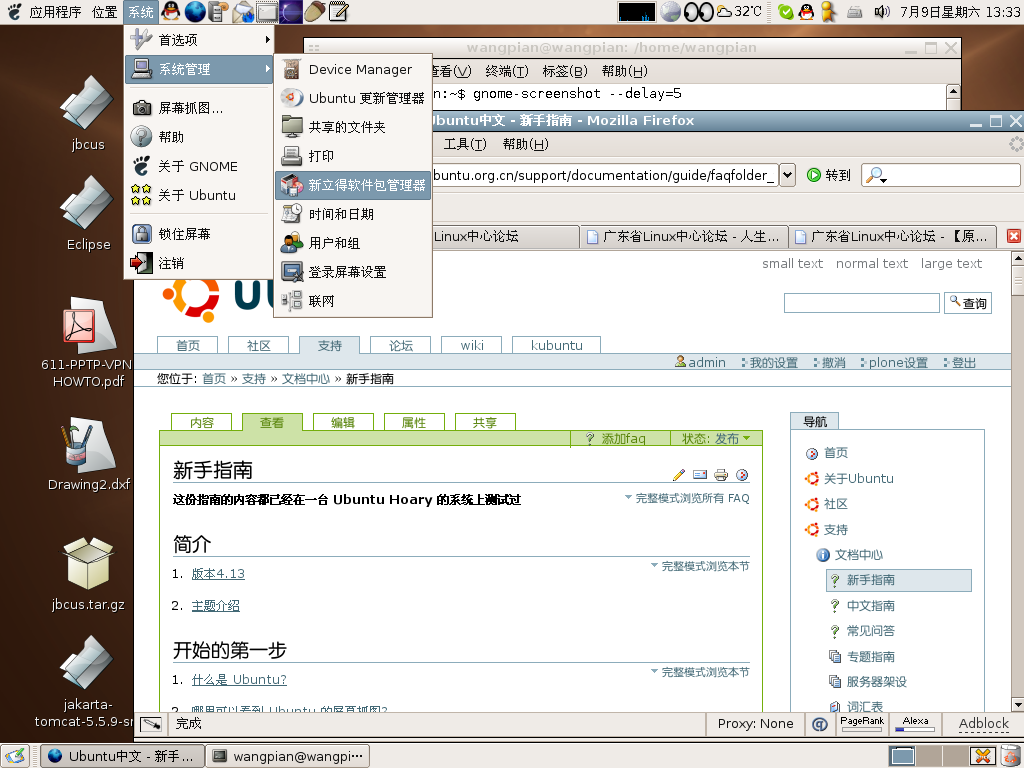Image resolution: width=1024 pixels, height=768 pixels.
Task: Open the 常见问答 navigation item
Action: pos(871,631)
